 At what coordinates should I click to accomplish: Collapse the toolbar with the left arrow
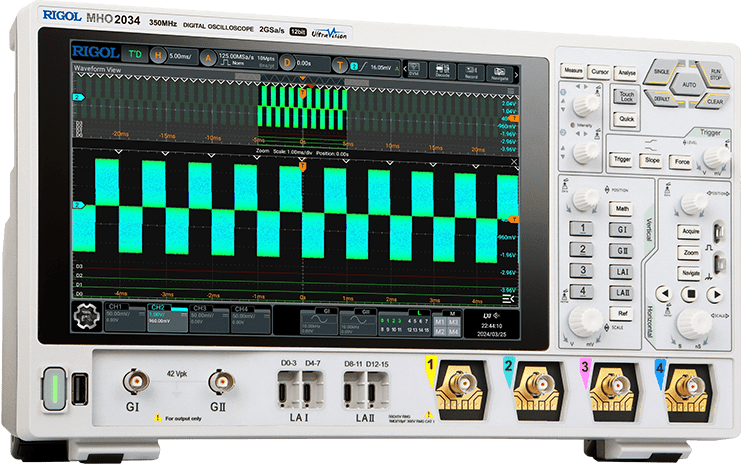point(405,69)
